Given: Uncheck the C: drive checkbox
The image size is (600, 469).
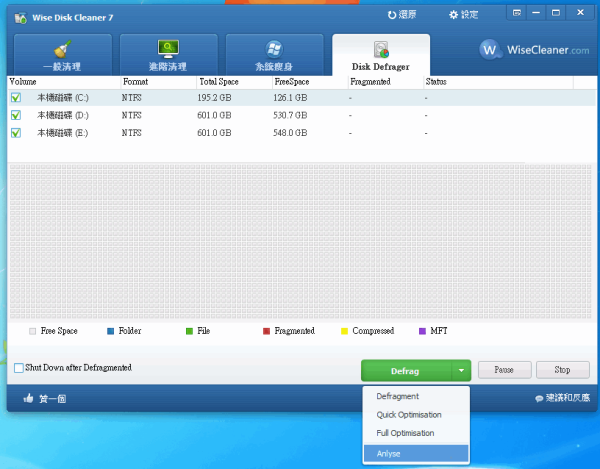Looking at the screenshot, I should tap(16, 98).
